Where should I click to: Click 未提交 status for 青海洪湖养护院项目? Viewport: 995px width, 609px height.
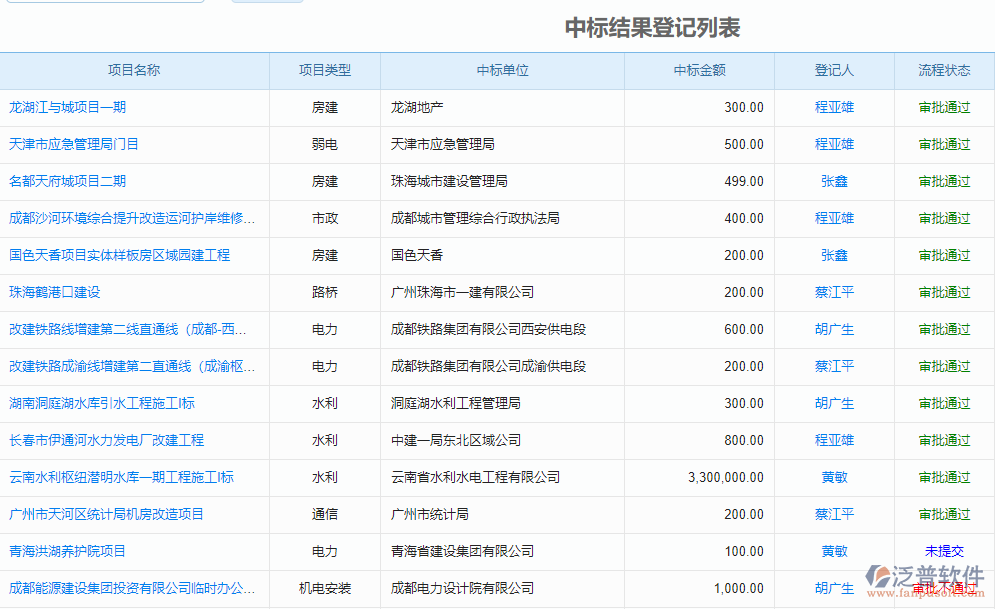(944, 551)
